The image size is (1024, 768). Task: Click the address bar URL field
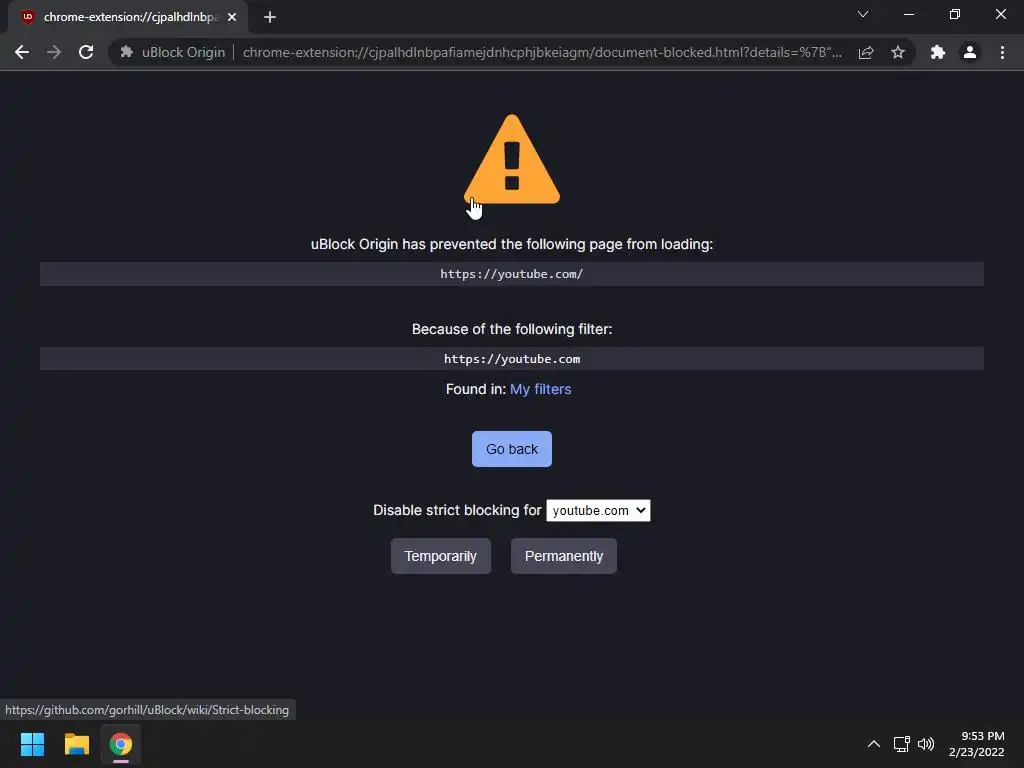[x=542, y=52]
